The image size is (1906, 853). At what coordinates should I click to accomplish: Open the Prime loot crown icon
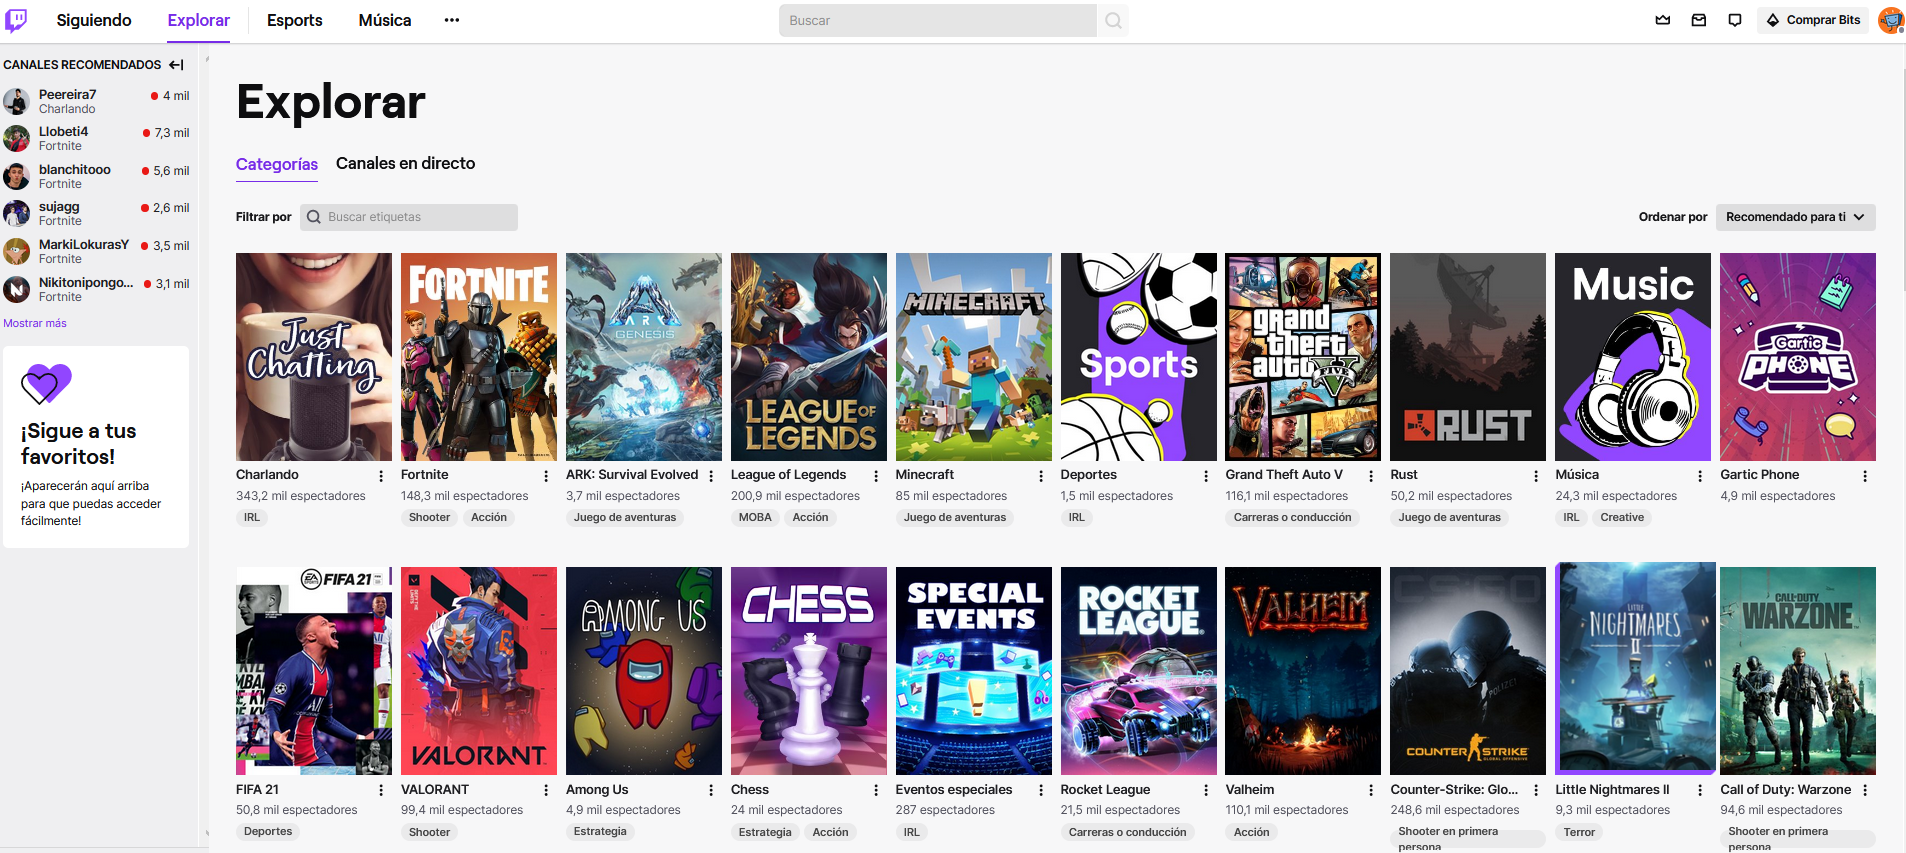[1663, 20]
